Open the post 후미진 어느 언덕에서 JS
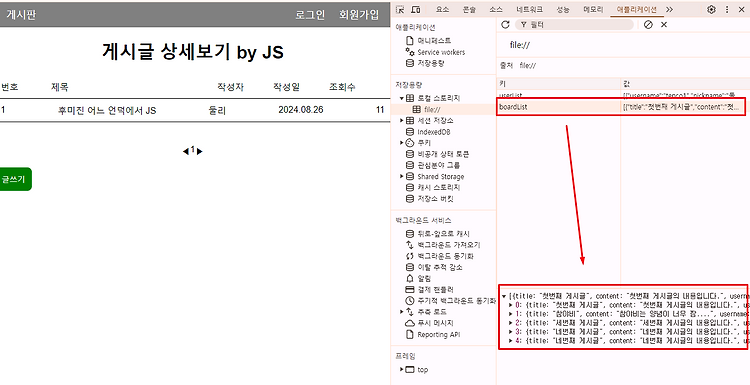750x385 pixels. (x=107, y=110)
